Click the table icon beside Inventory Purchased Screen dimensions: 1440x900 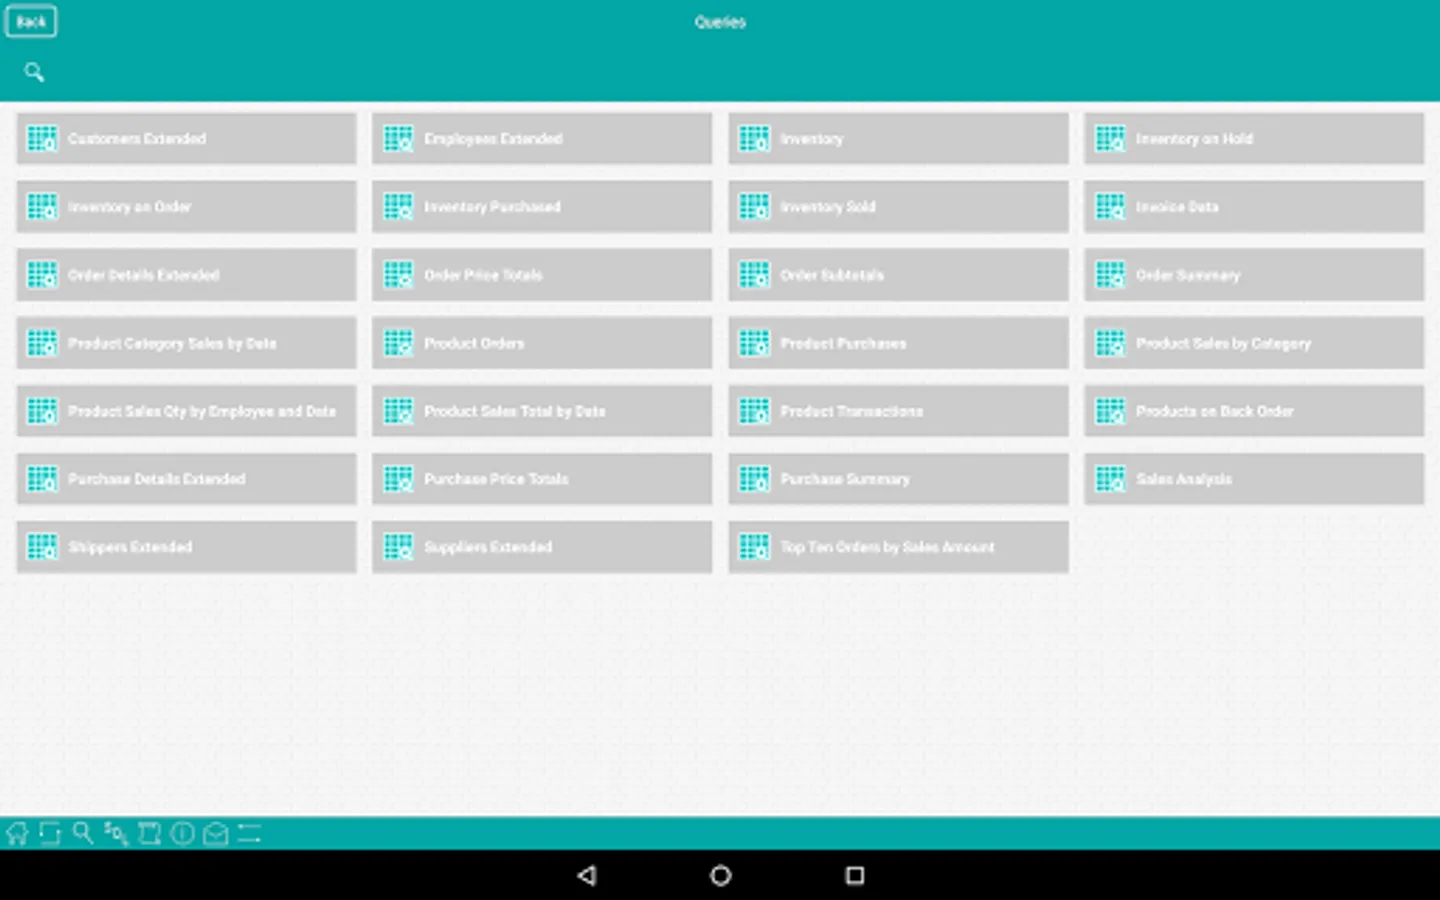point(398,206)
